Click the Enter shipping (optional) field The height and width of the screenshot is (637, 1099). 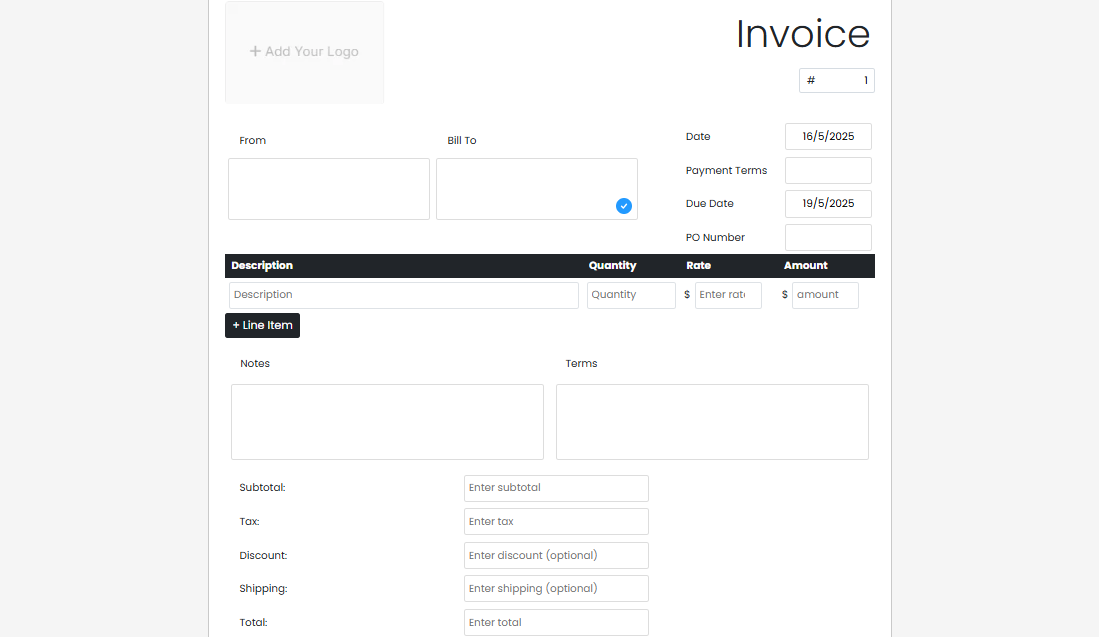tap(557, 589)
